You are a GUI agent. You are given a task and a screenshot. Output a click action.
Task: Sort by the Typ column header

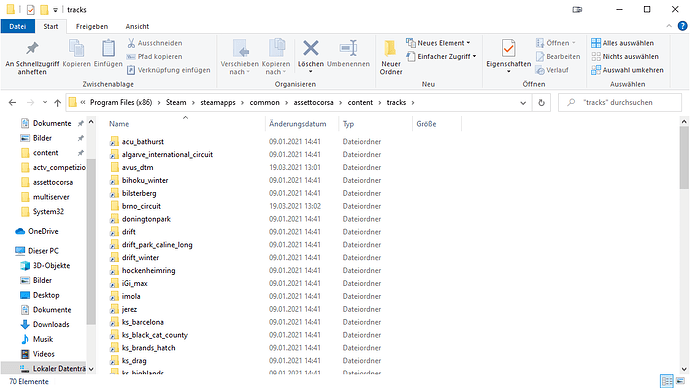(349, 124)
